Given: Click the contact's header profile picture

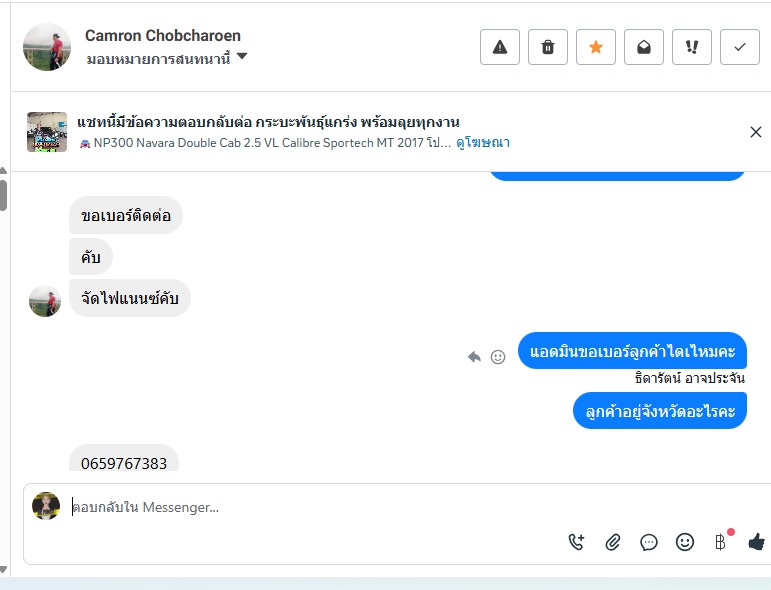Looking at the screenshot, I should point(47,47).
